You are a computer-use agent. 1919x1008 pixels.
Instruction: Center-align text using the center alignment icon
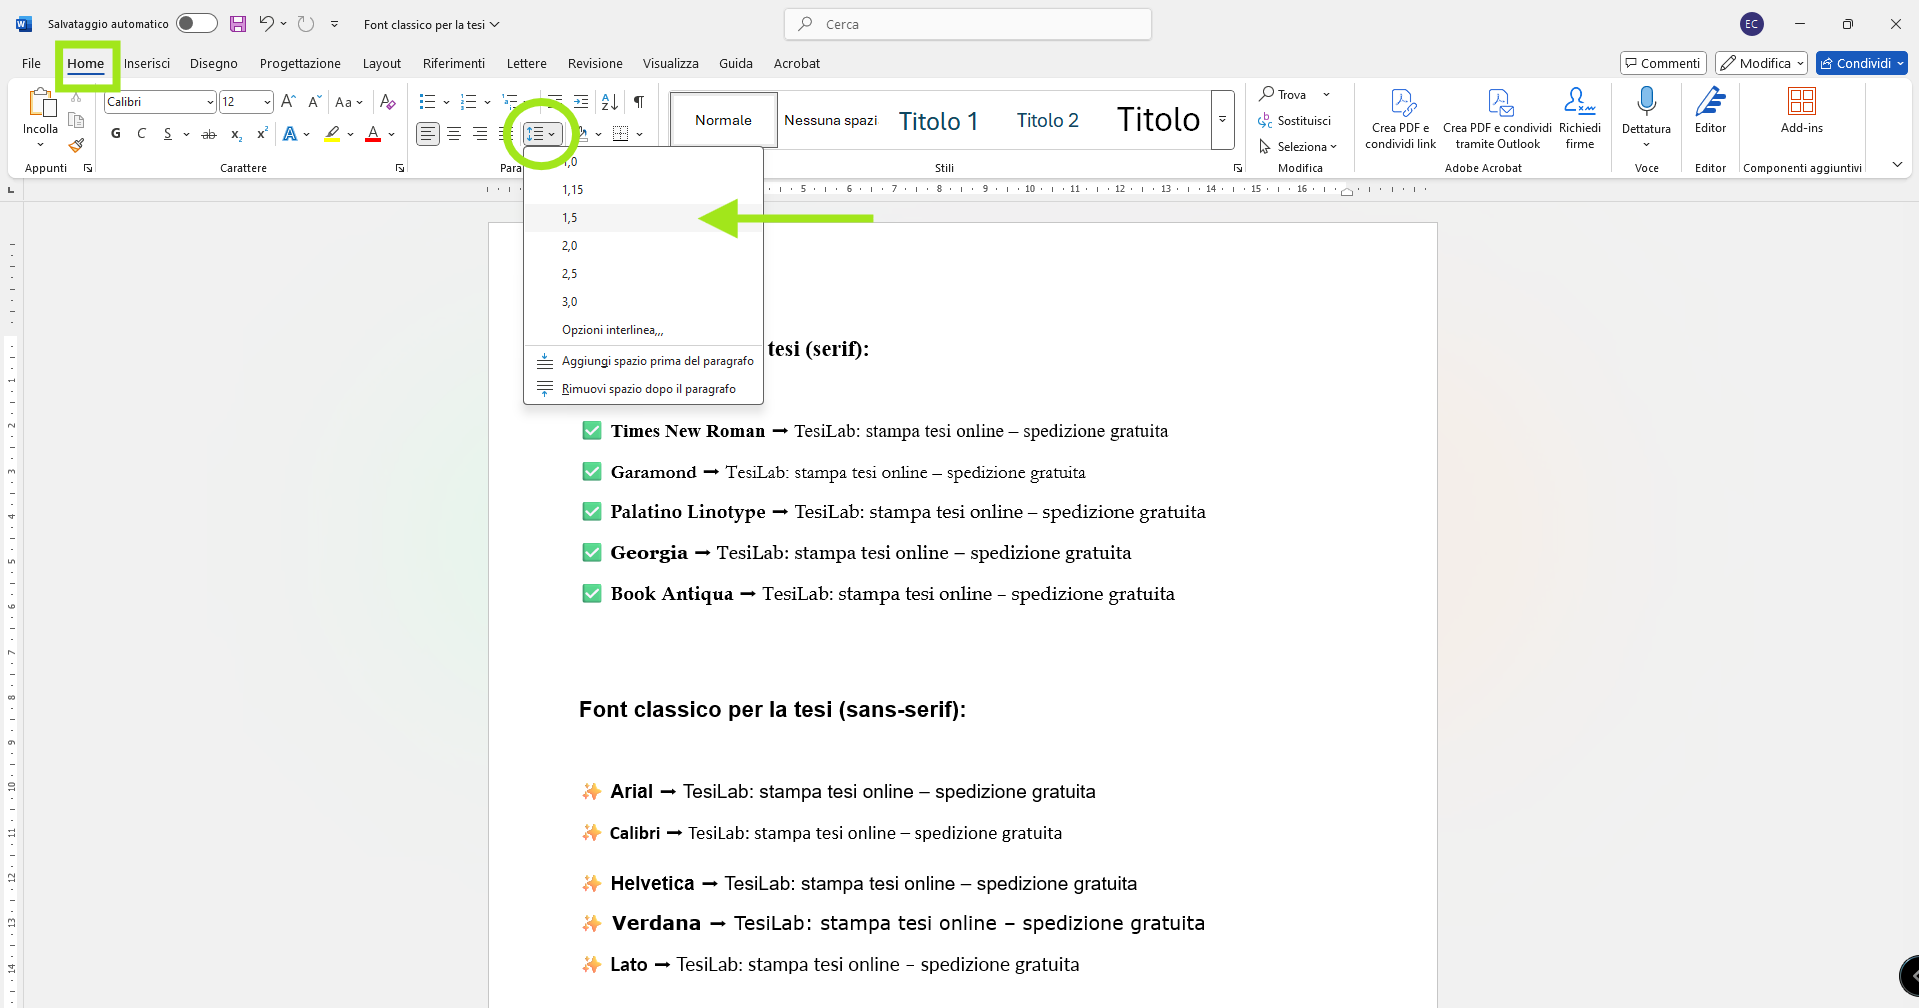(454, 134)
